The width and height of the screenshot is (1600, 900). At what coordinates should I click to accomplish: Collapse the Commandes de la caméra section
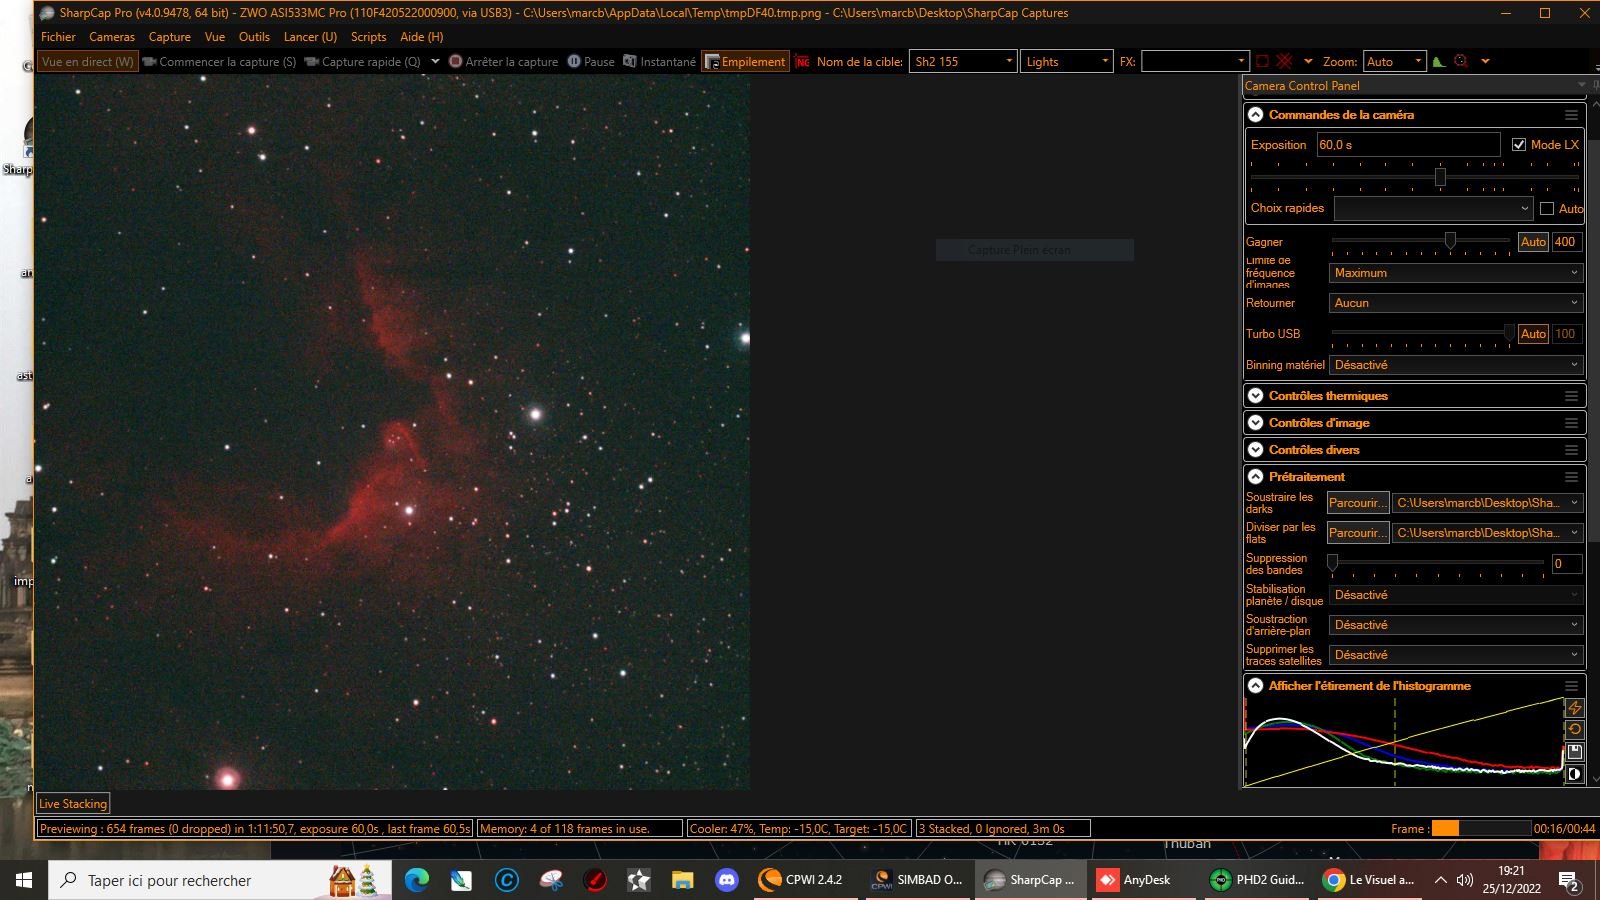(x=1256, y=115)
